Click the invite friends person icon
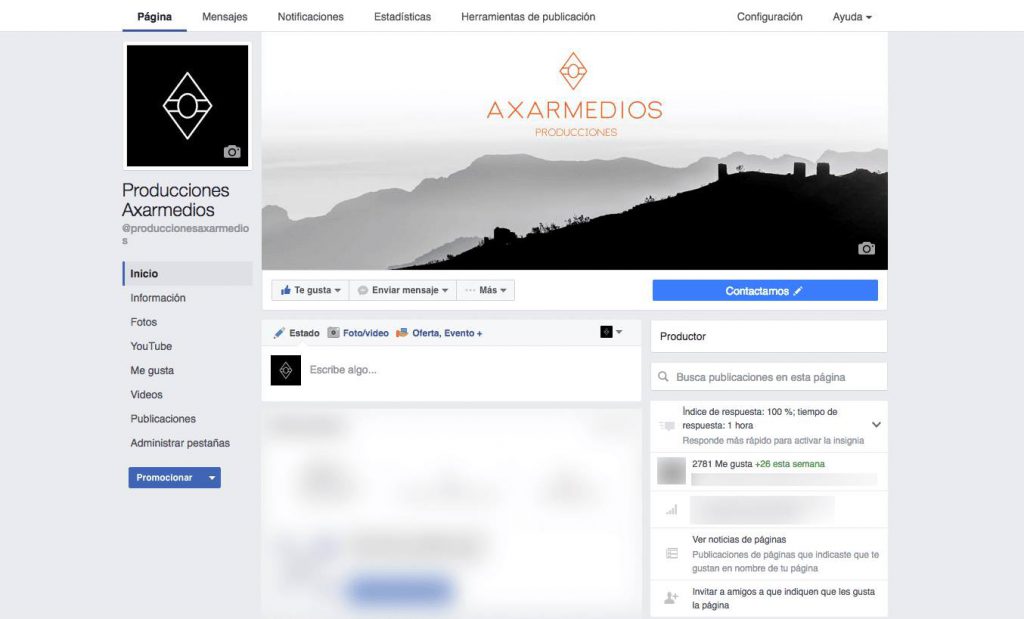The height and width of the screenshot is (619, 1024). click(671, 597)
